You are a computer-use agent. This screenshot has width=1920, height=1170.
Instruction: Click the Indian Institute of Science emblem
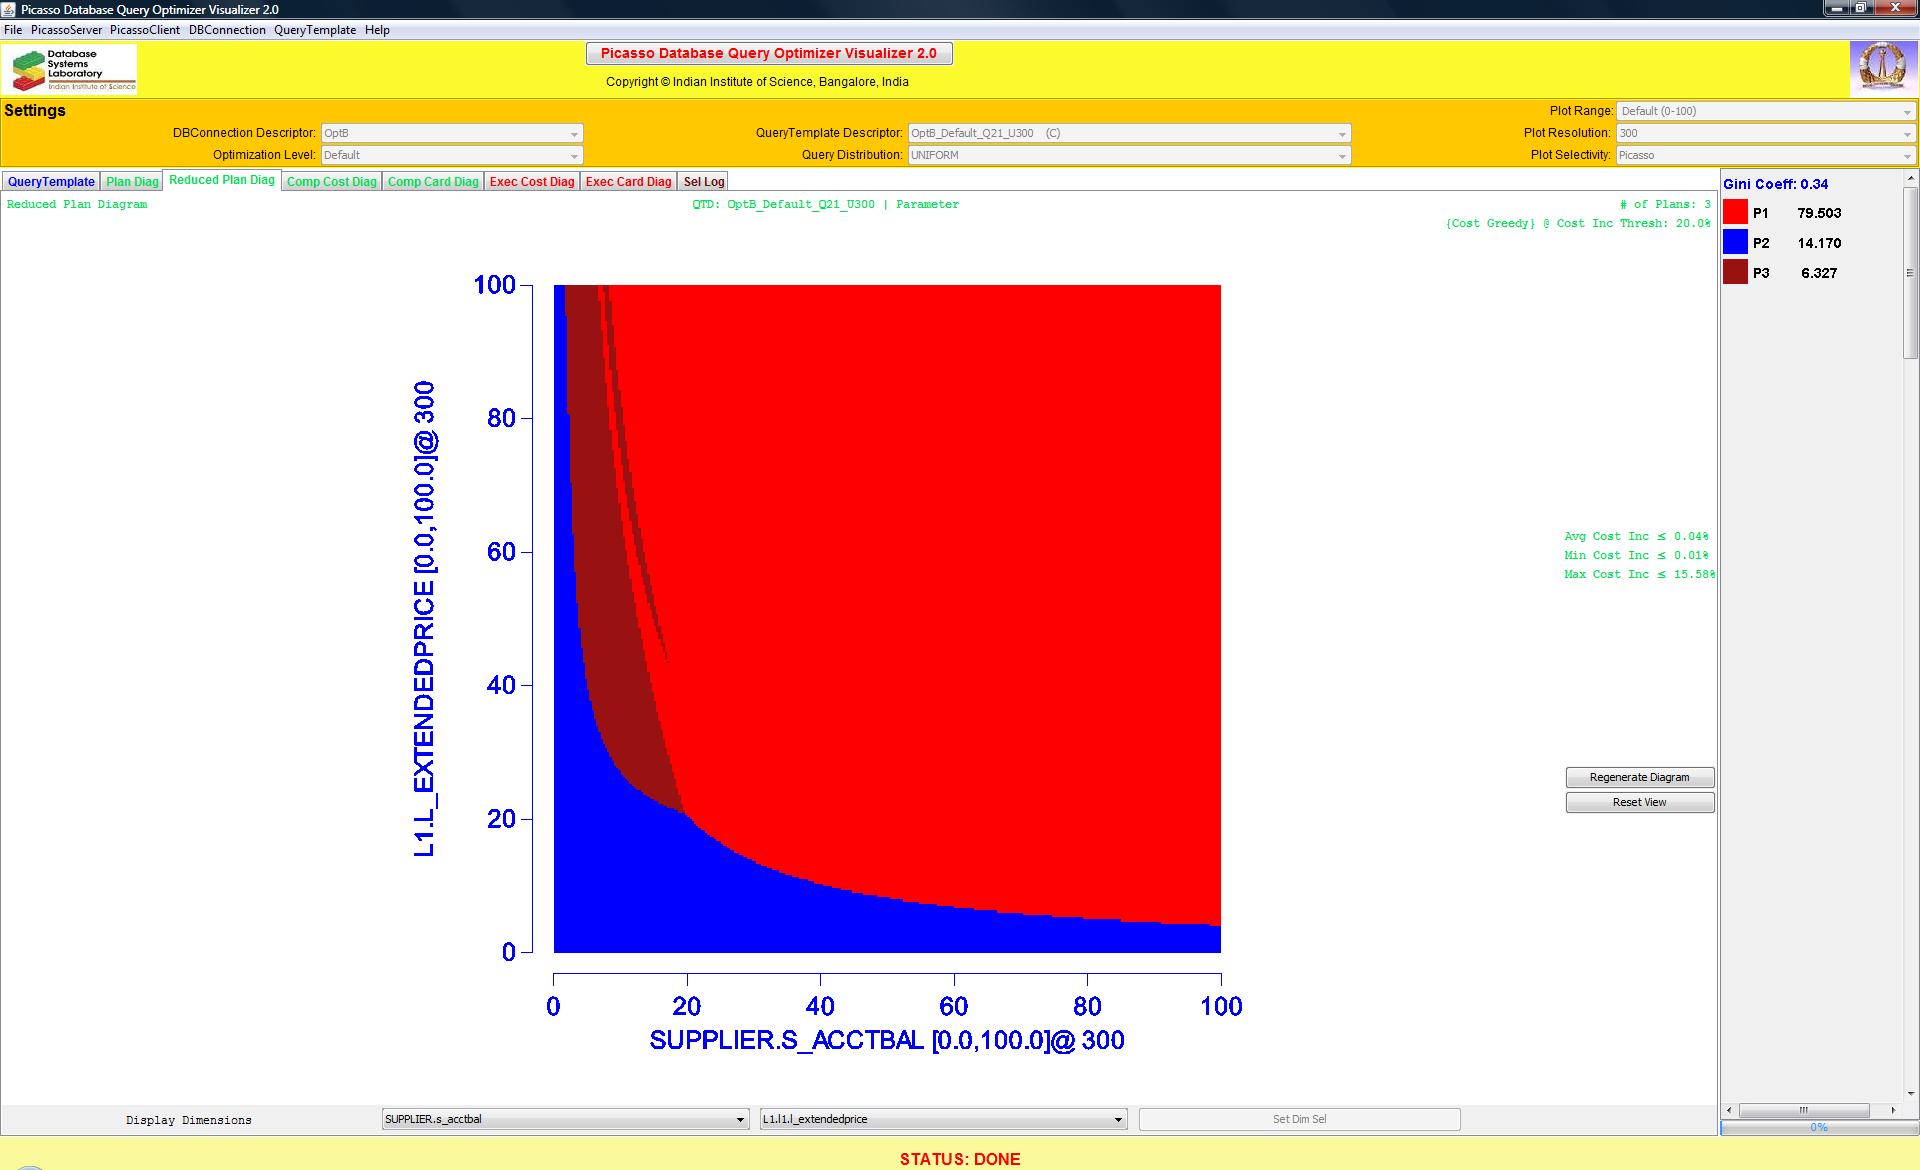[1882, 68]
